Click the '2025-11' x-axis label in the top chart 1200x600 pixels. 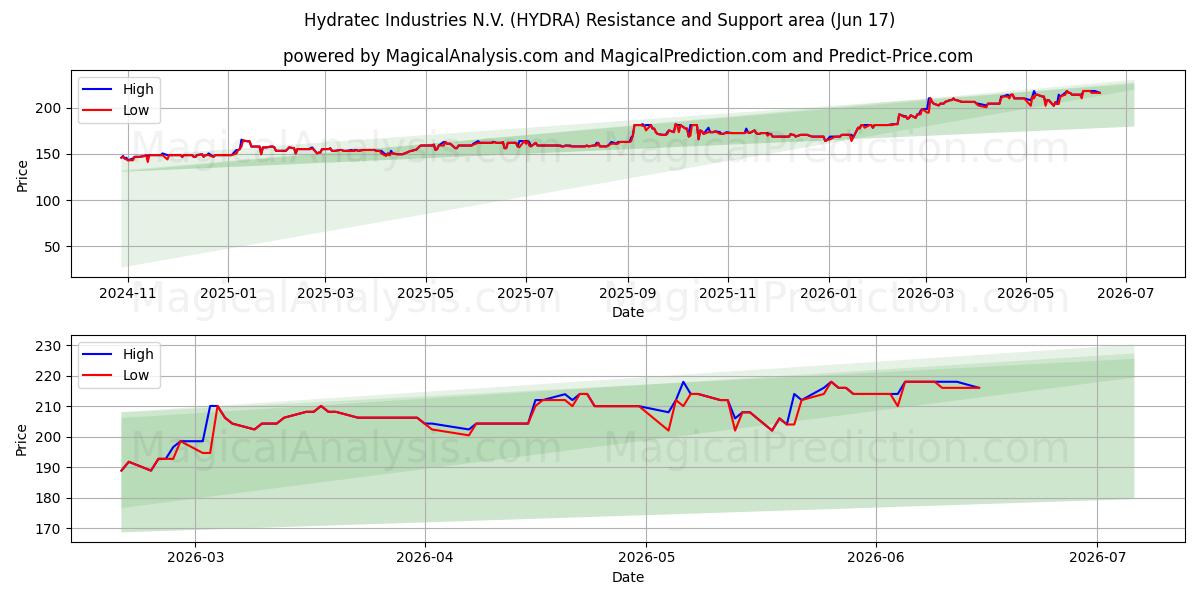pyautogui.click(x=728, y=295)
